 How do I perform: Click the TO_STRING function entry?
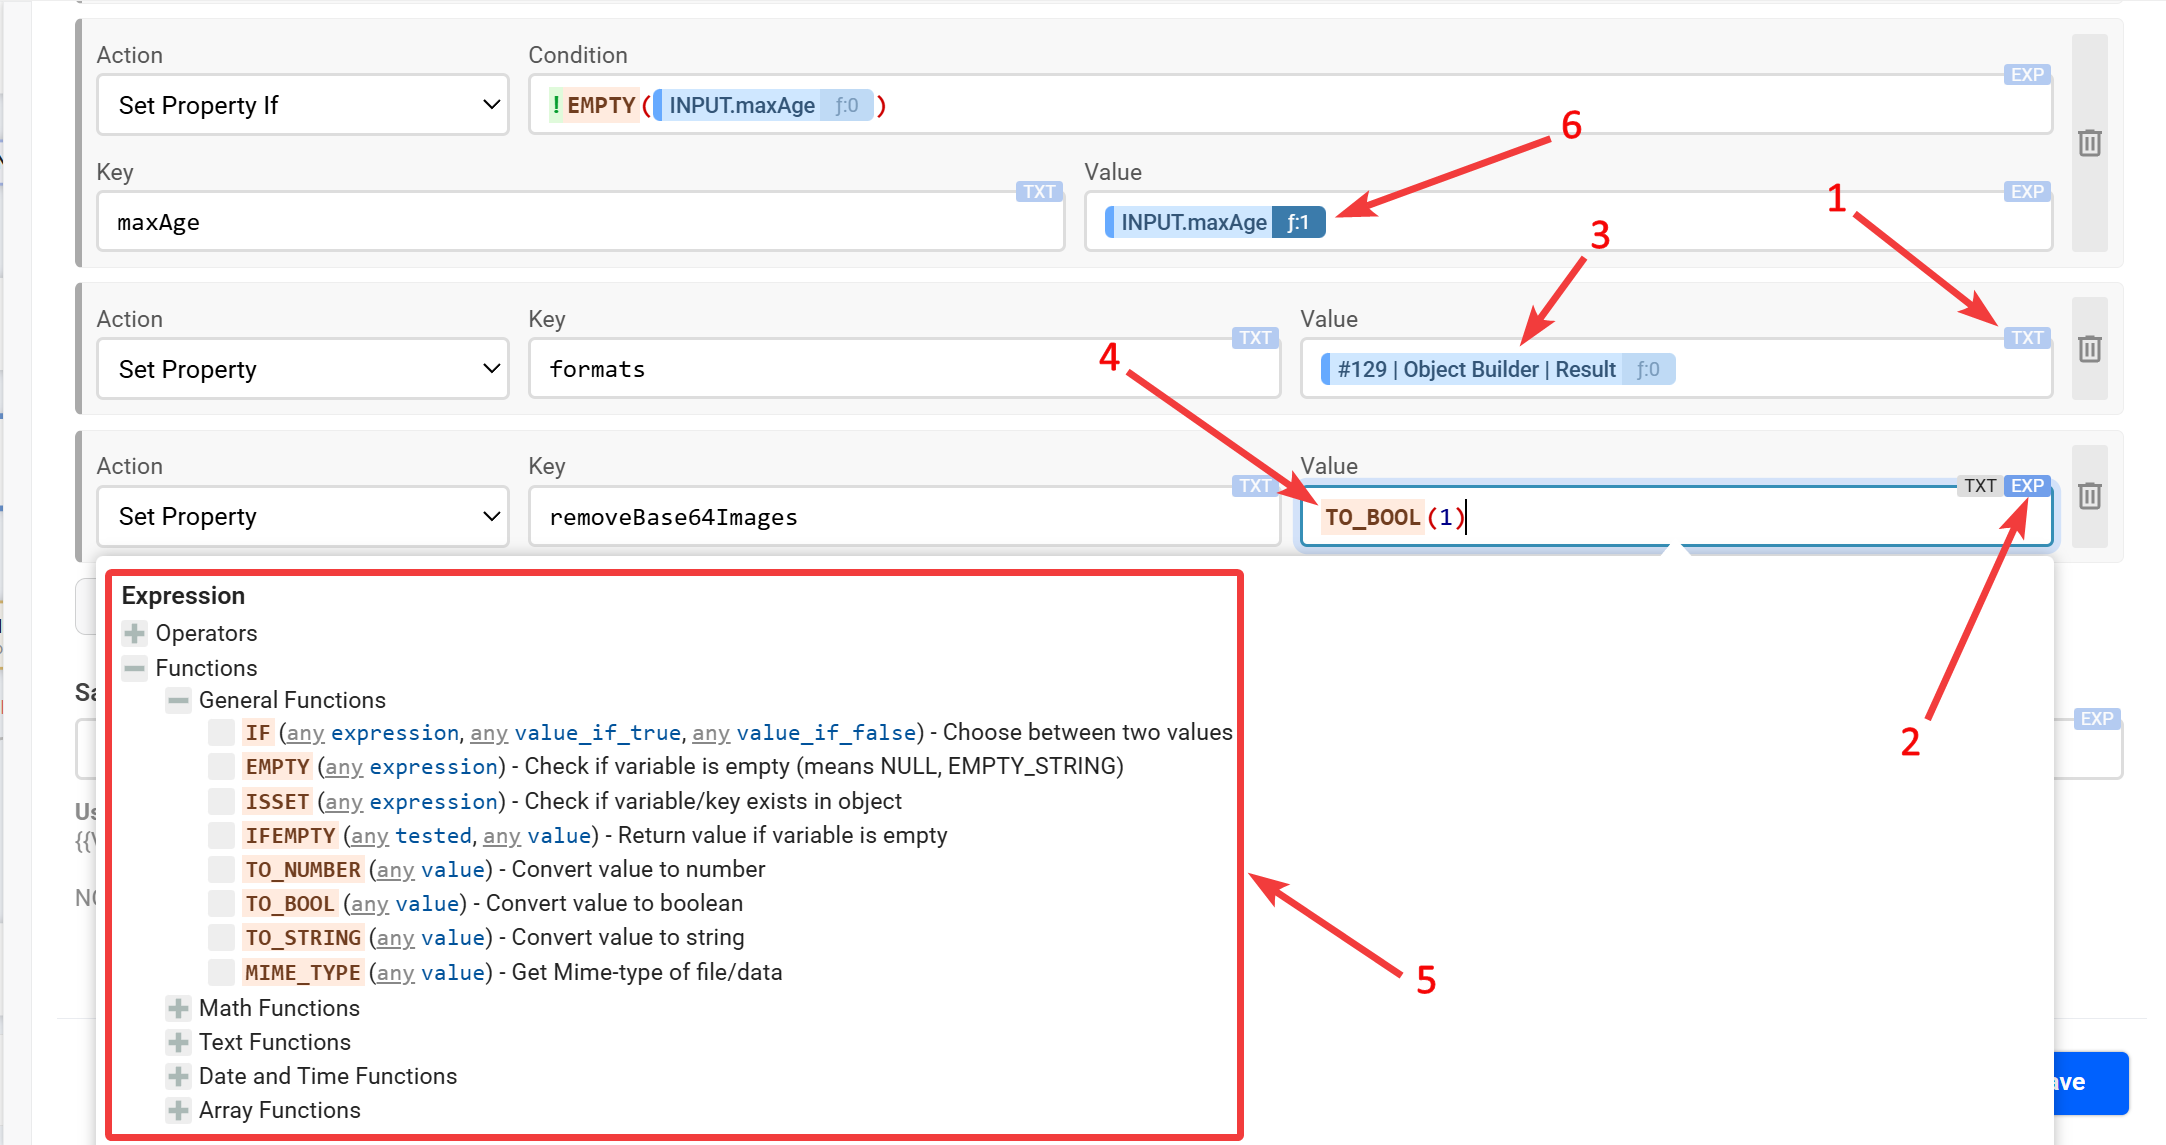(303, 938)
